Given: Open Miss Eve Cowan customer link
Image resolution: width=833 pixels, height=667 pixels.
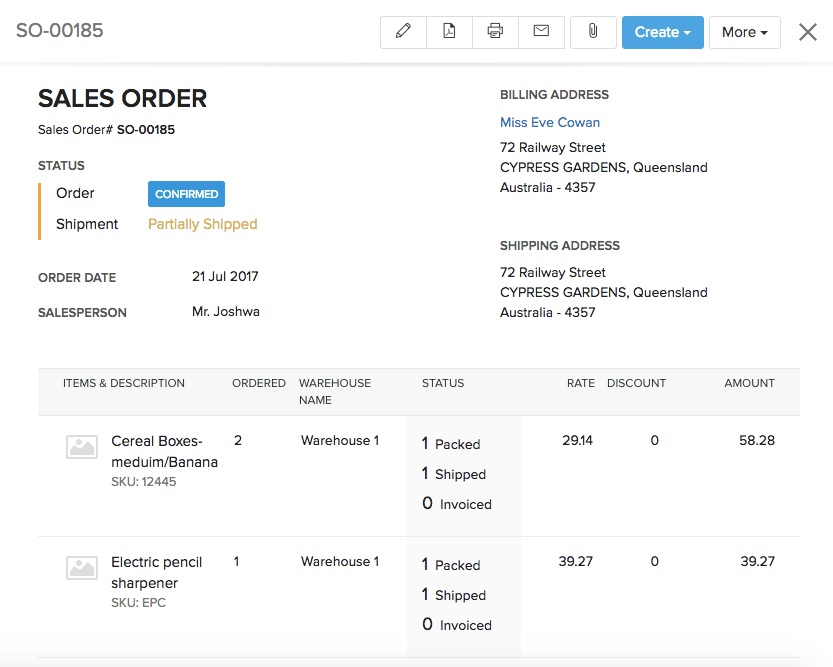Looking at the screenshot, I should [x=550, y=122].
